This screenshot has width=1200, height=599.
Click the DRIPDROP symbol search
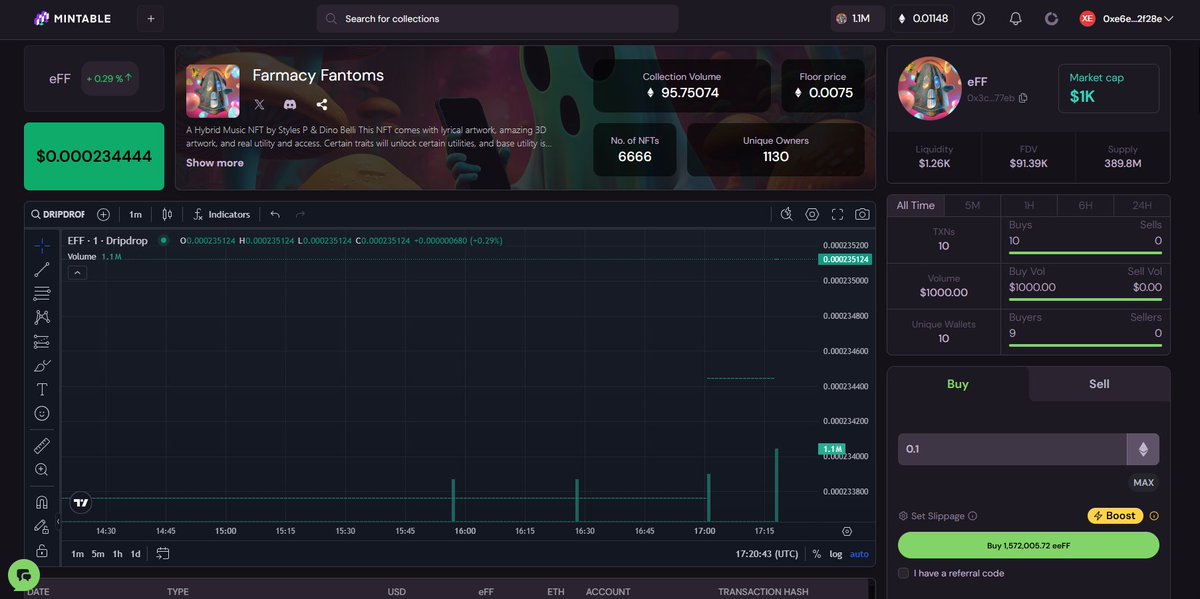tap(58, 214)
